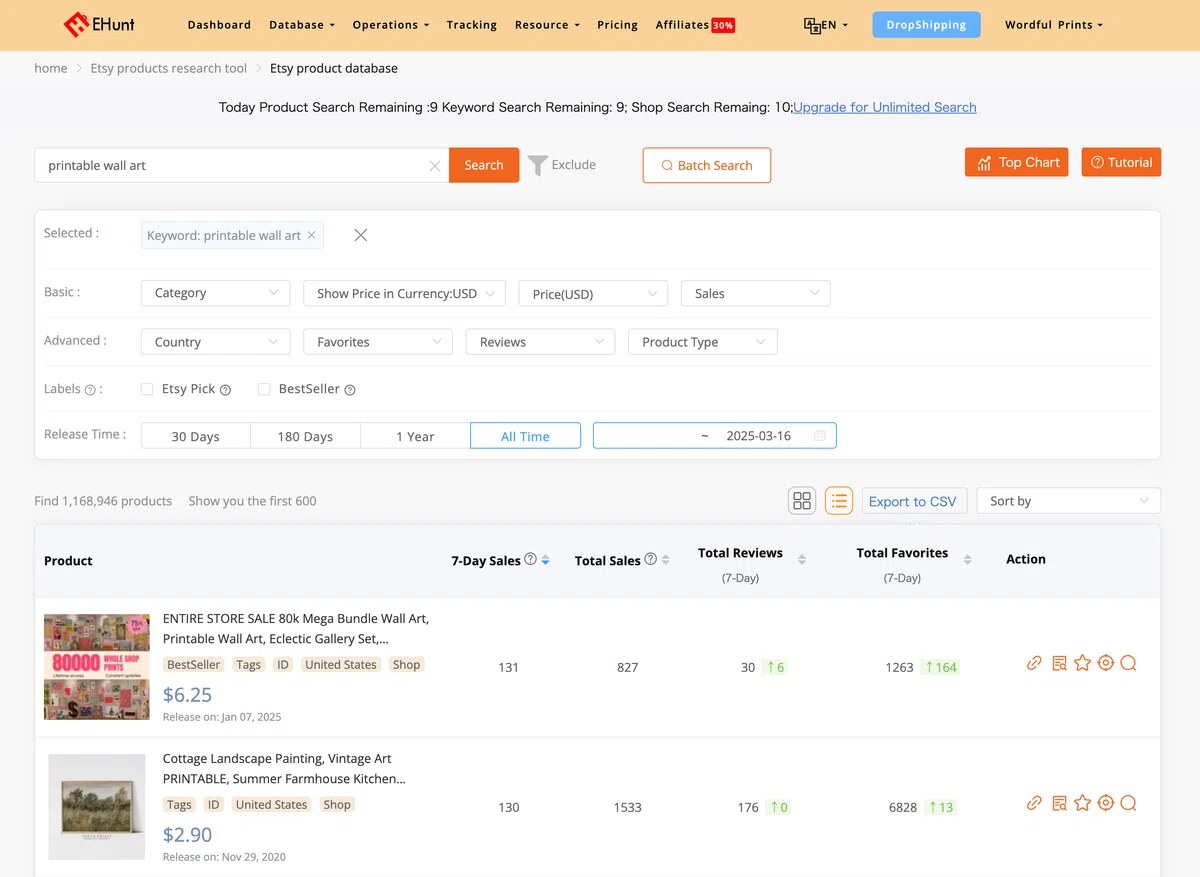
Task: Track the Mega Bundle product with target icon
Action: pyautogui.click(x=1105, y=663)
